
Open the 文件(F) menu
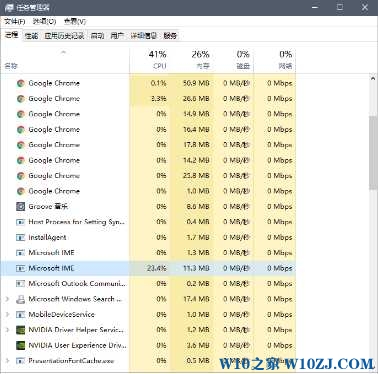point(15,22)
